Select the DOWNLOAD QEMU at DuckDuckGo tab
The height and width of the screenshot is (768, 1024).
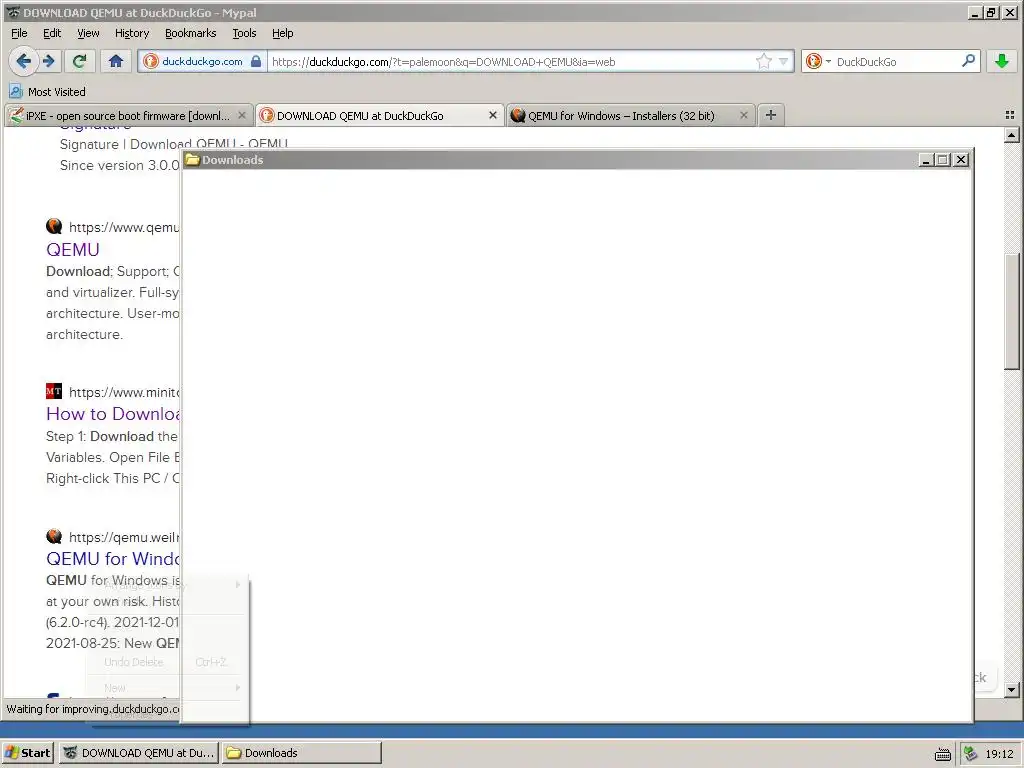pos(360,116)
